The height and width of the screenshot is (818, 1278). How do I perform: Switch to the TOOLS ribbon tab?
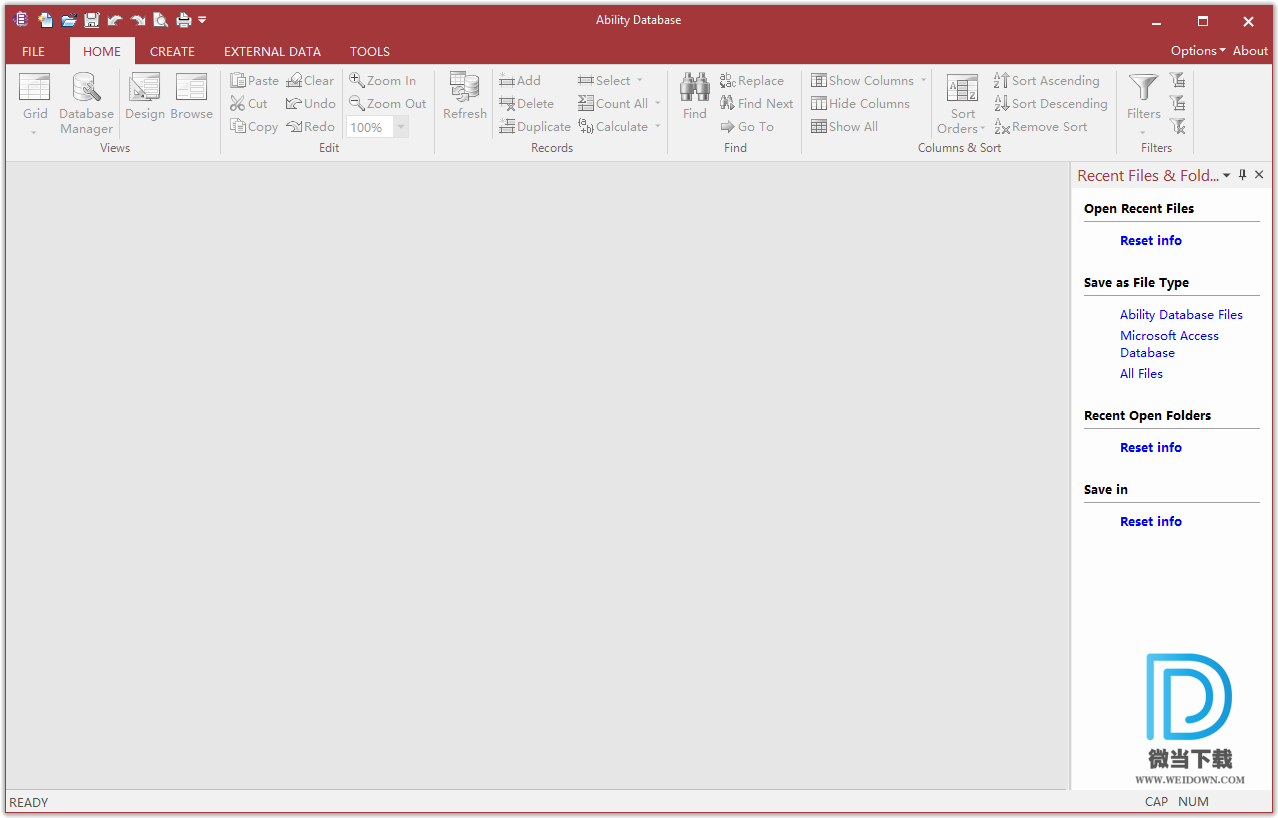(370, 51)
